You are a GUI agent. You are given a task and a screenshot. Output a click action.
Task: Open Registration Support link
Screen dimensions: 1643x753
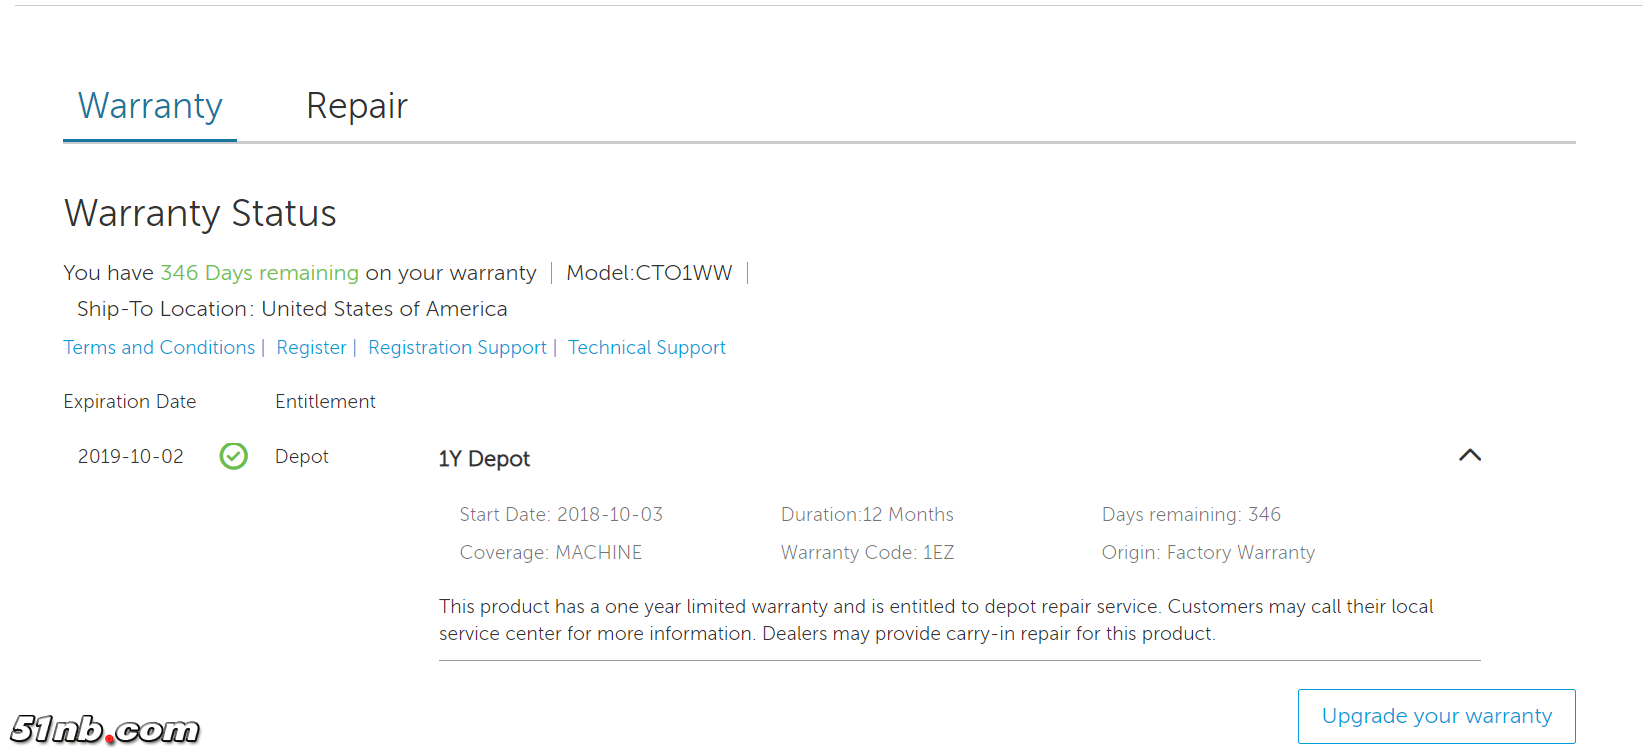[x=457, y=348]
